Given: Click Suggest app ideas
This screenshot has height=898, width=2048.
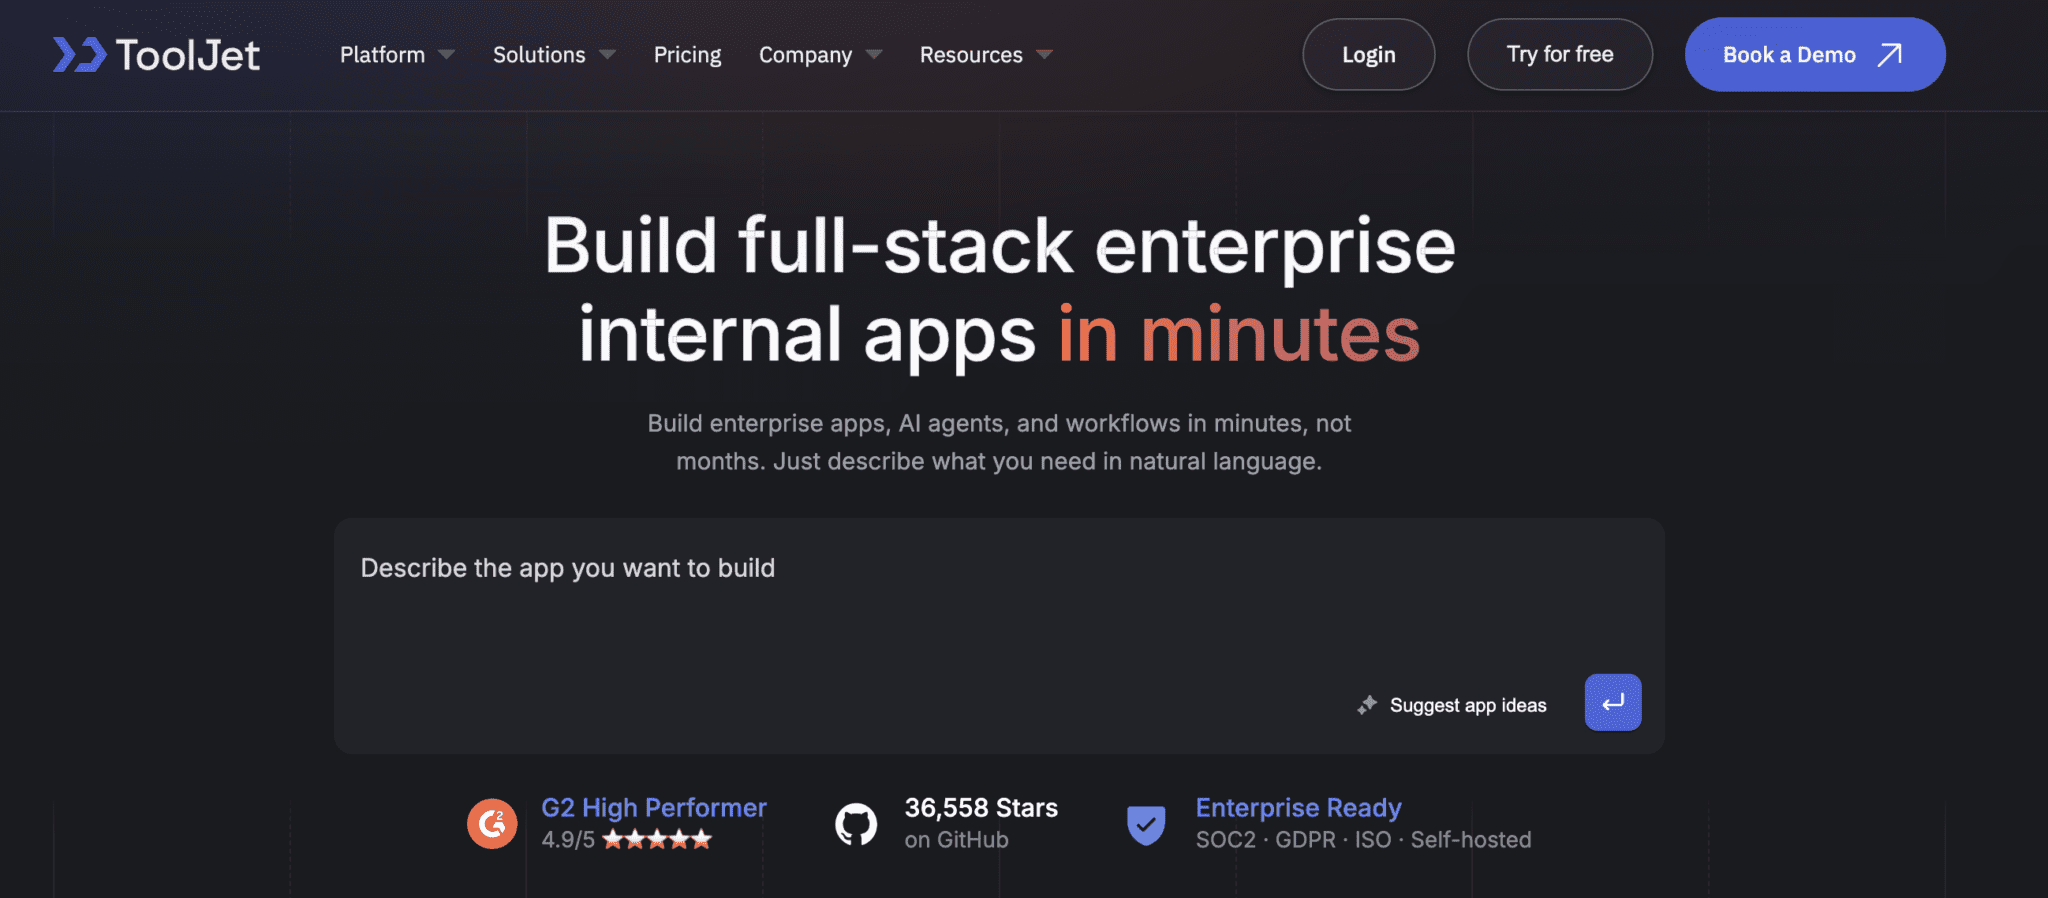Looking at the screenshot, I should pos(1468,705).
